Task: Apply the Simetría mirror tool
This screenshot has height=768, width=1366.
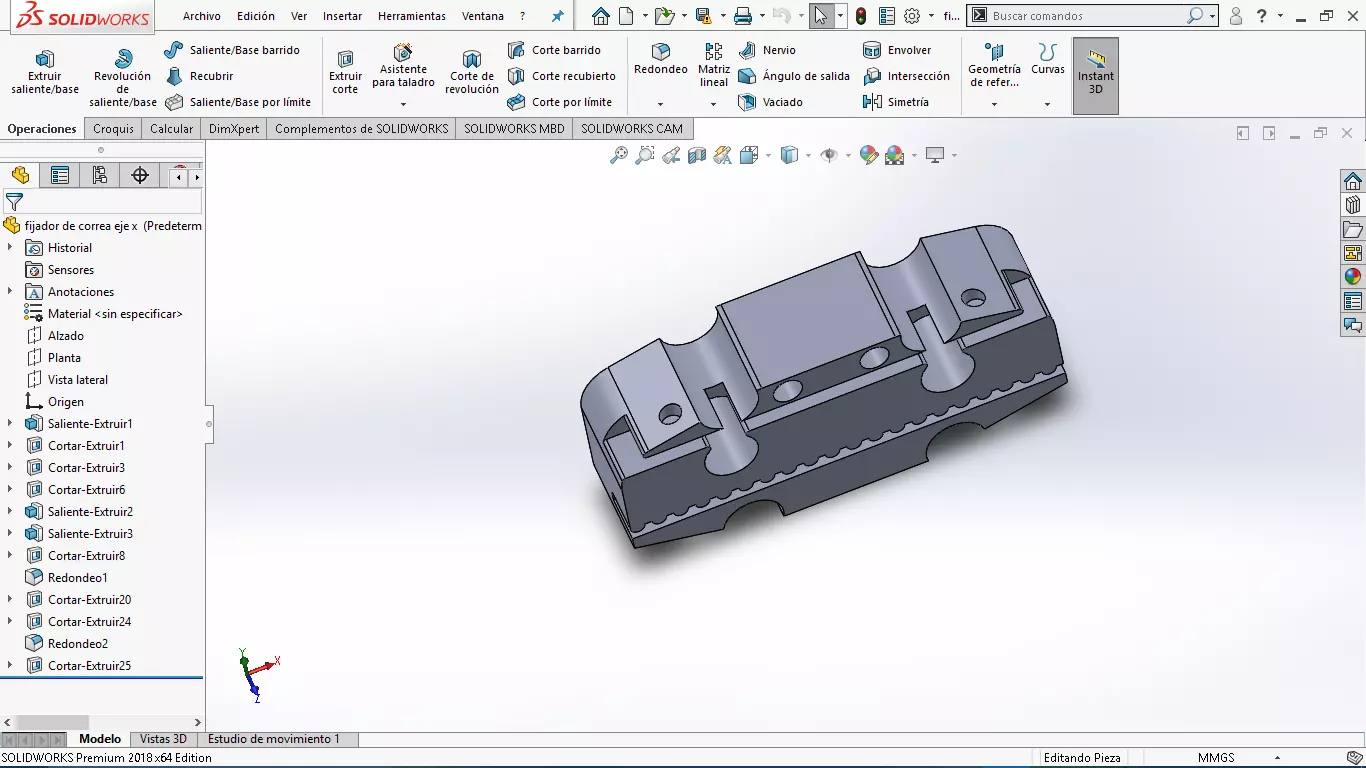Action: pyautogui.click(x=896, y=102)
